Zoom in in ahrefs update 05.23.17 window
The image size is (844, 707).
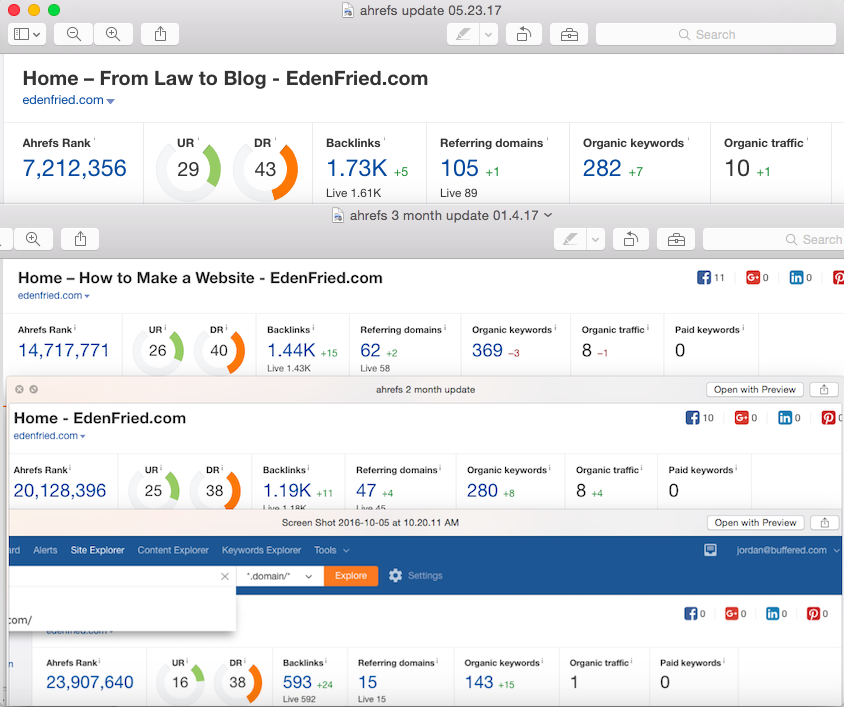pos(113,34)
